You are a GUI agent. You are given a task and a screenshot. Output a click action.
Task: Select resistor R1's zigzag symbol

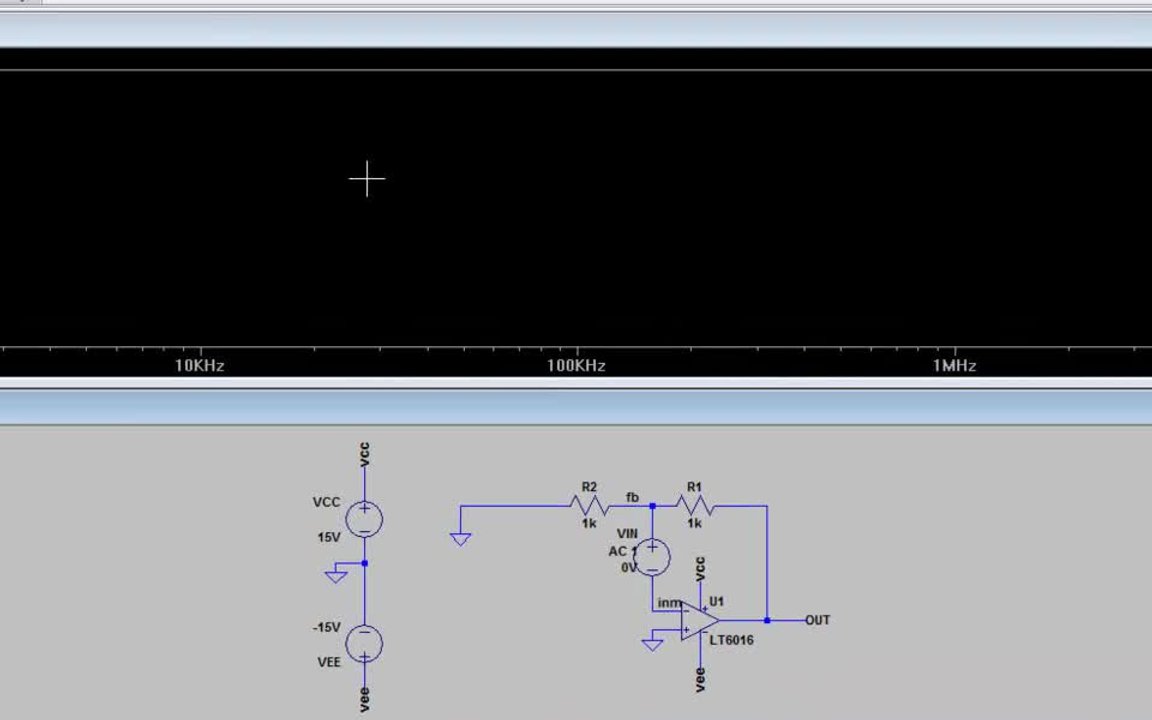[694, 505]
